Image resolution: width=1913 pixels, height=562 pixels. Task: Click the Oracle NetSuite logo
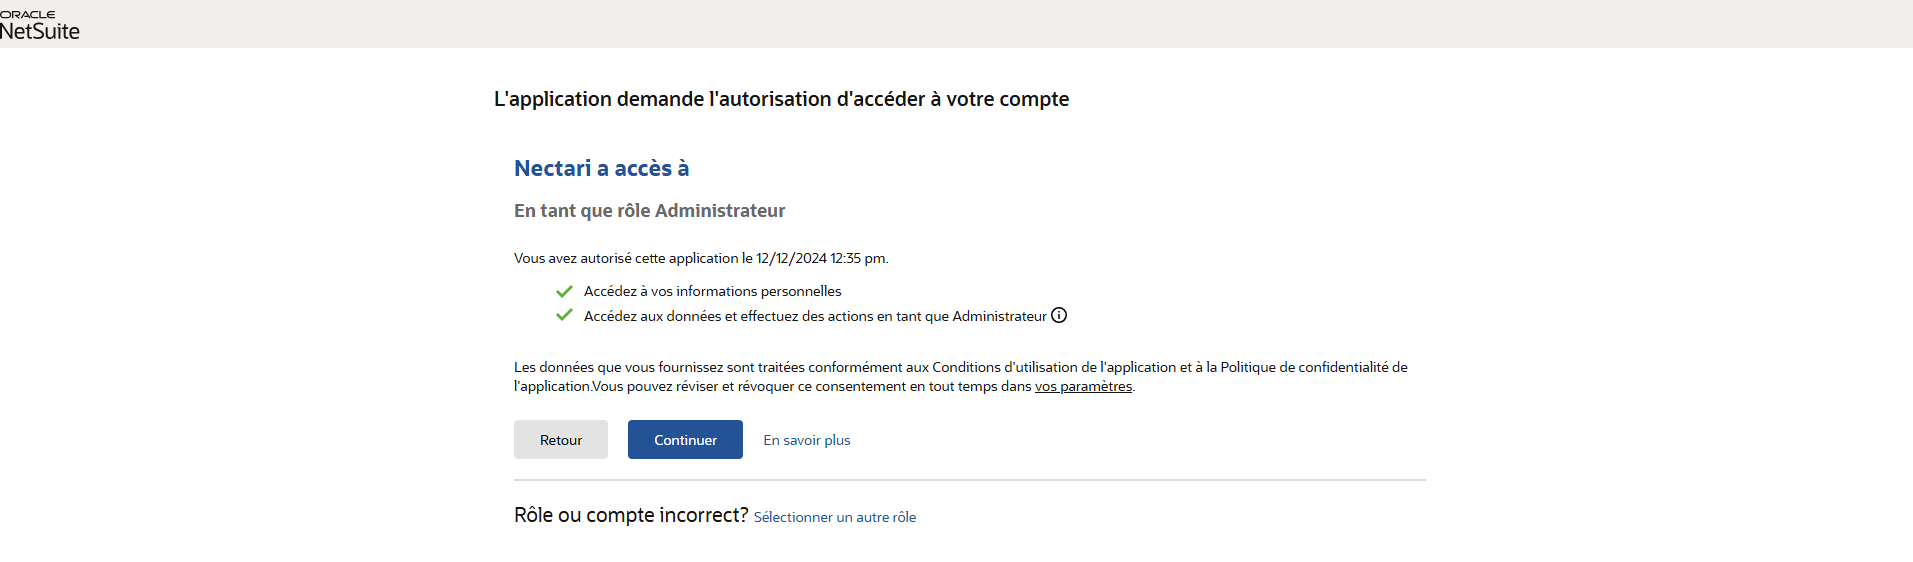coord(40,26)
